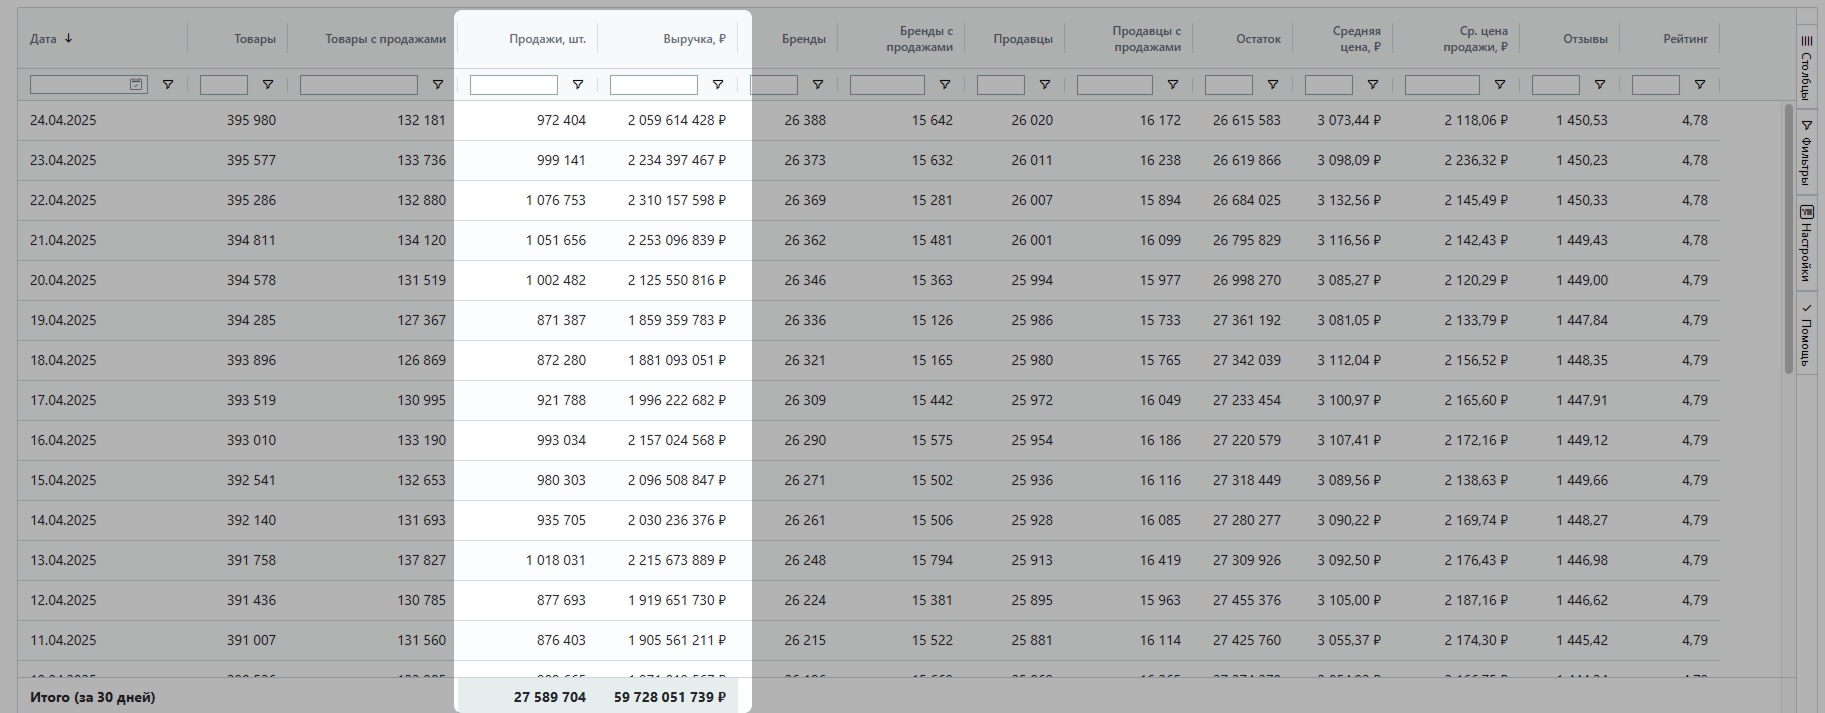This screenshot has width=1825, height=713.
Task: Click into the Выручка, ₽ filter input
Action: 654,85
